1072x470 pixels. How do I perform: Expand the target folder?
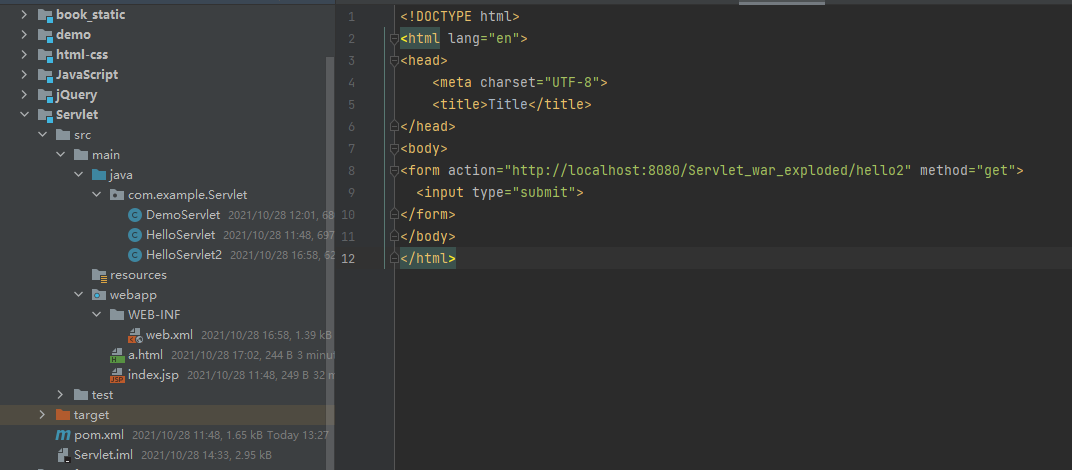pos(42,415)
